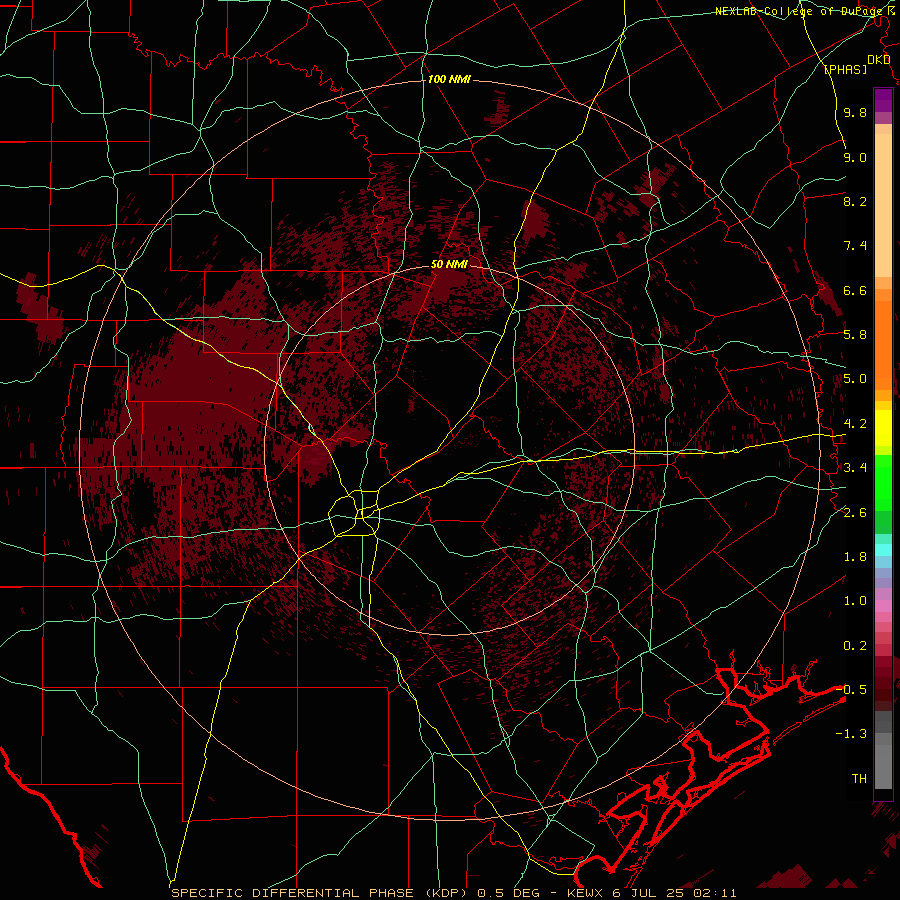This screenshot has height=900, width=900.
Task: Click the -0.5 scale value
Action: 852,689
